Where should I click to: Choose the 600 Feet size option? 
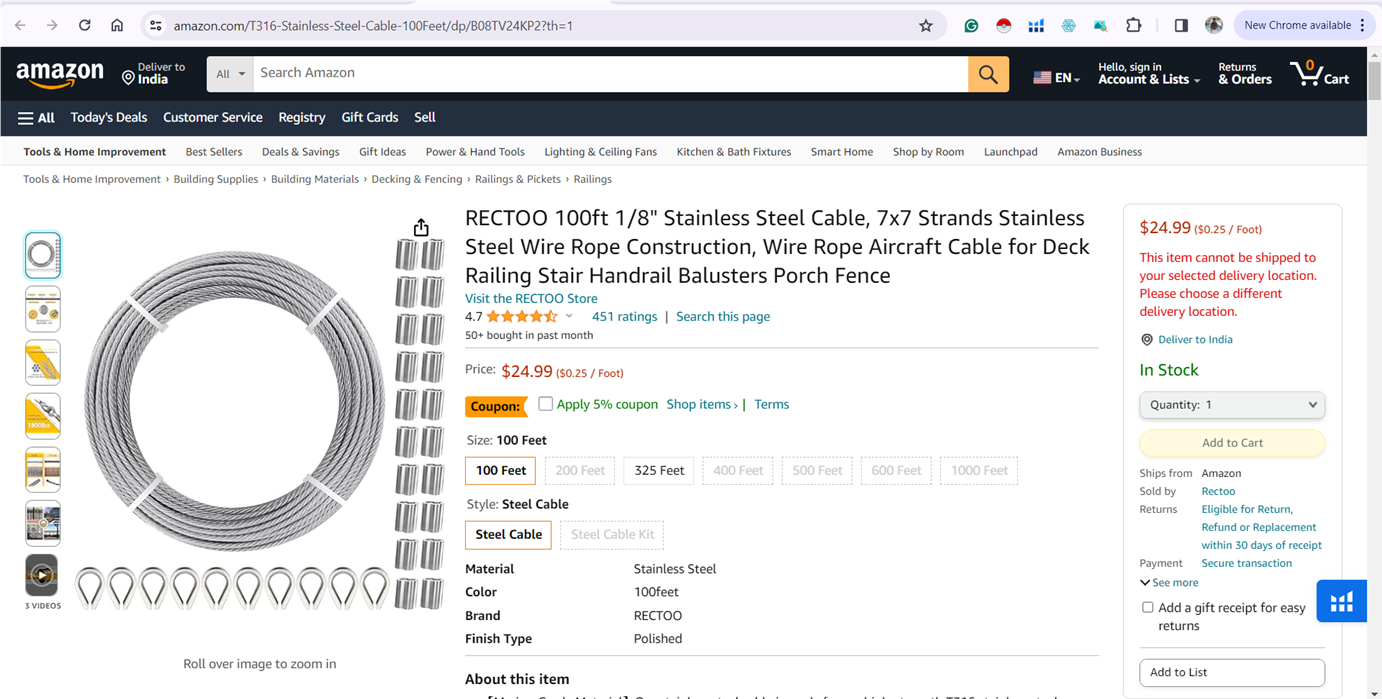[896, 471]
